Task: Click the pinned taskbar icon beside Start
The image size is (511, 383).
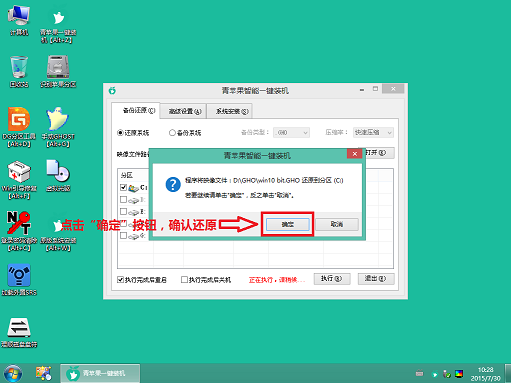Action: 44,373
